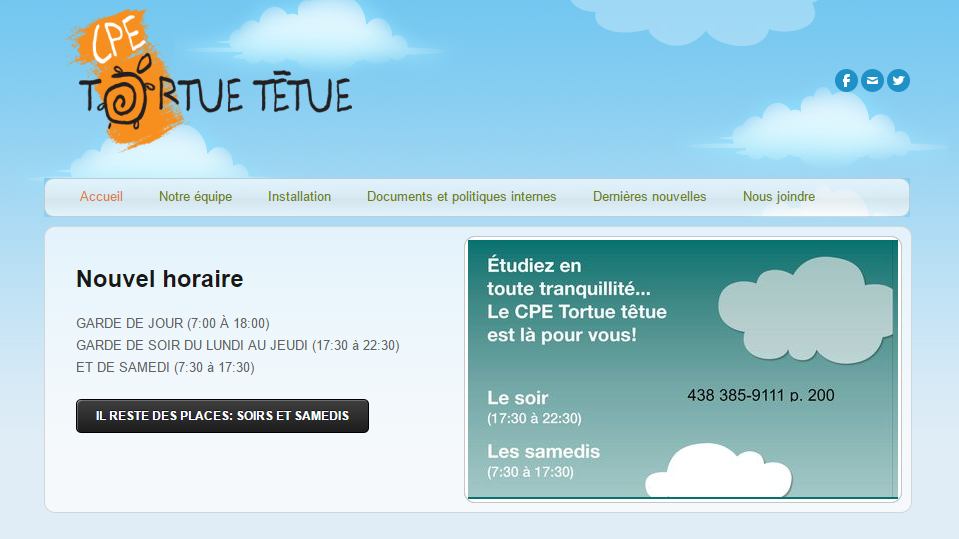Click 'Le soir' text in banner
This screenshot has width=959, height=539.
(x=517, y=398)
